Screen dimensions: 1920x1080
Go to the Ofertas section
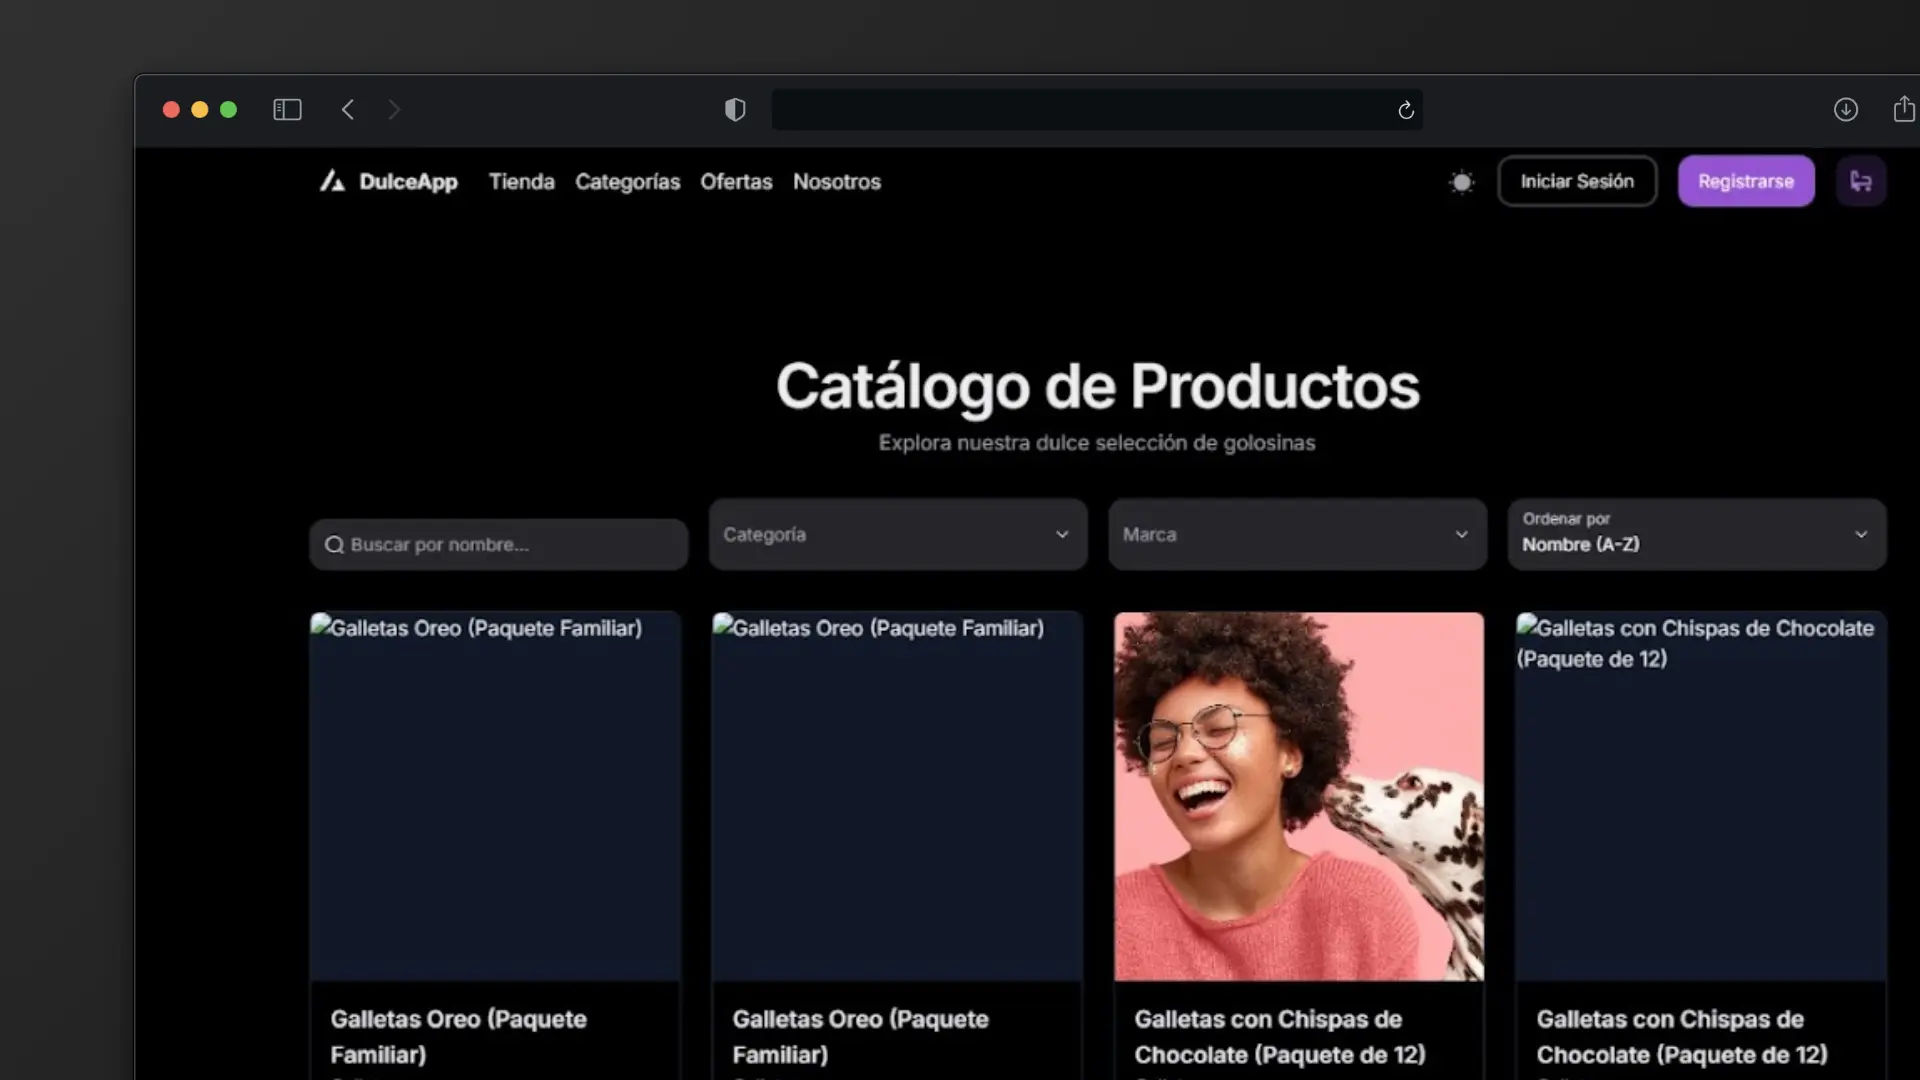736,182
